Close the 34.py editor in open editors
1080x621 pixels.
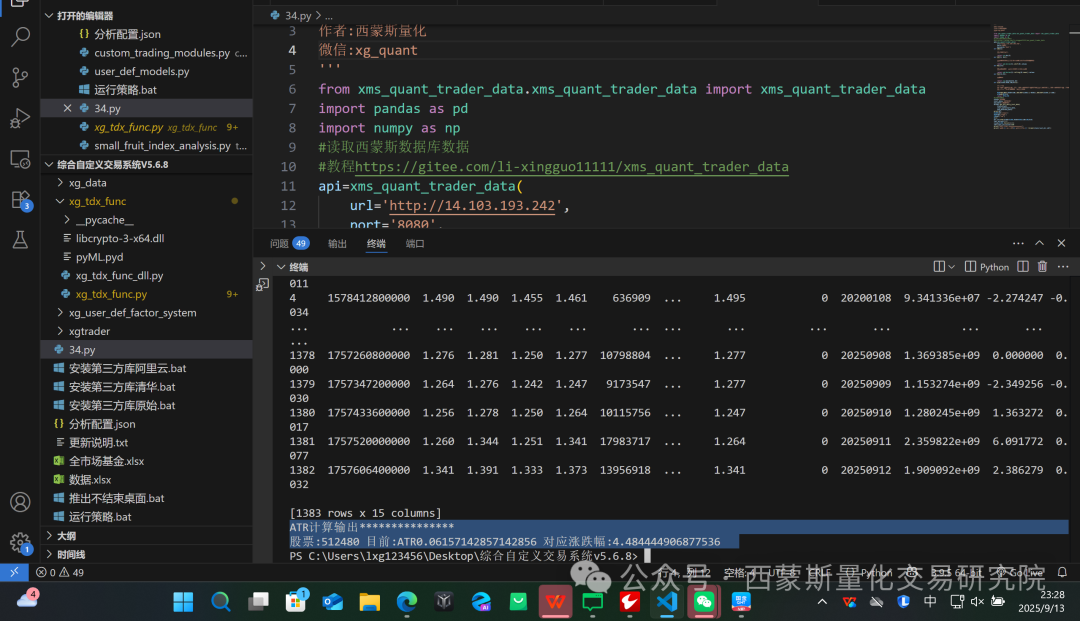[x=68, y=108]
